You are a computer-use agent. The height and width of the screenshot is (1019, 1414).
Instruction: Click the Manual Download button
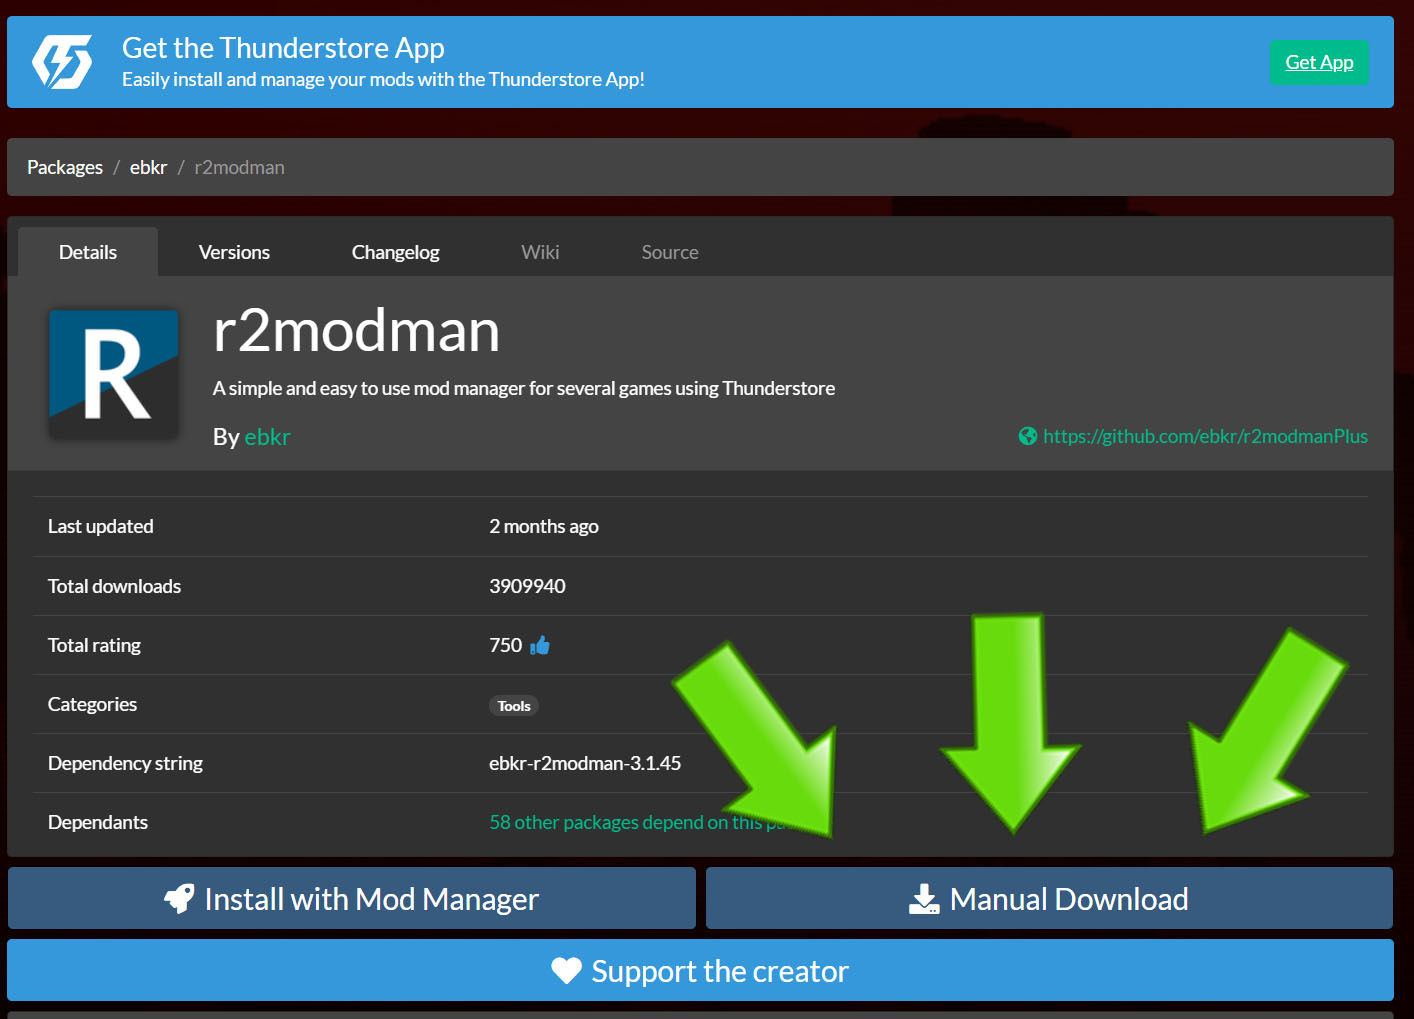(1049, 898)
